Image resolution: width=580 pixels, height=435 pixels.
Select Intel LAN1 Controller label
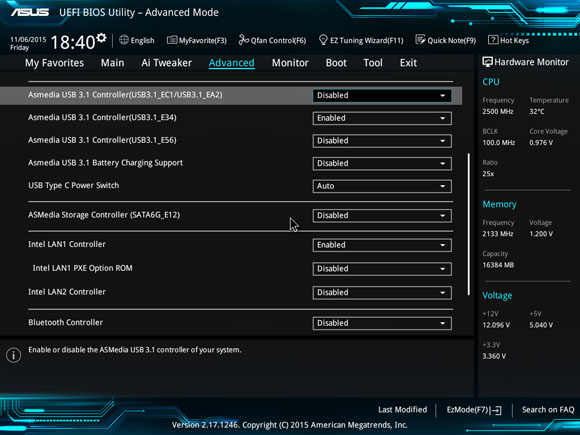click(x=67, y=244)
